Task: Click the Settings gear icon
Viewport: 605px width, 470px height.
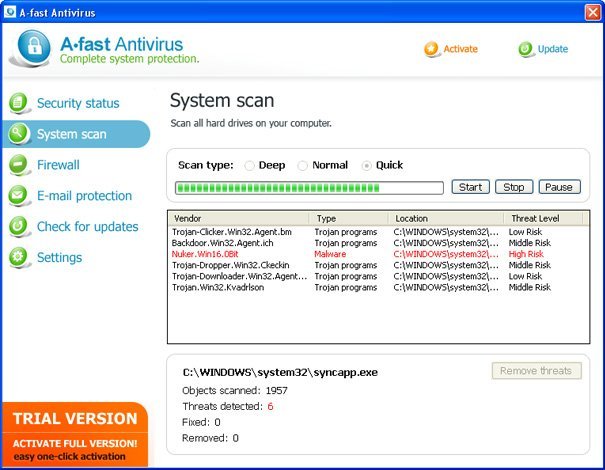Action: coord(18,258)
